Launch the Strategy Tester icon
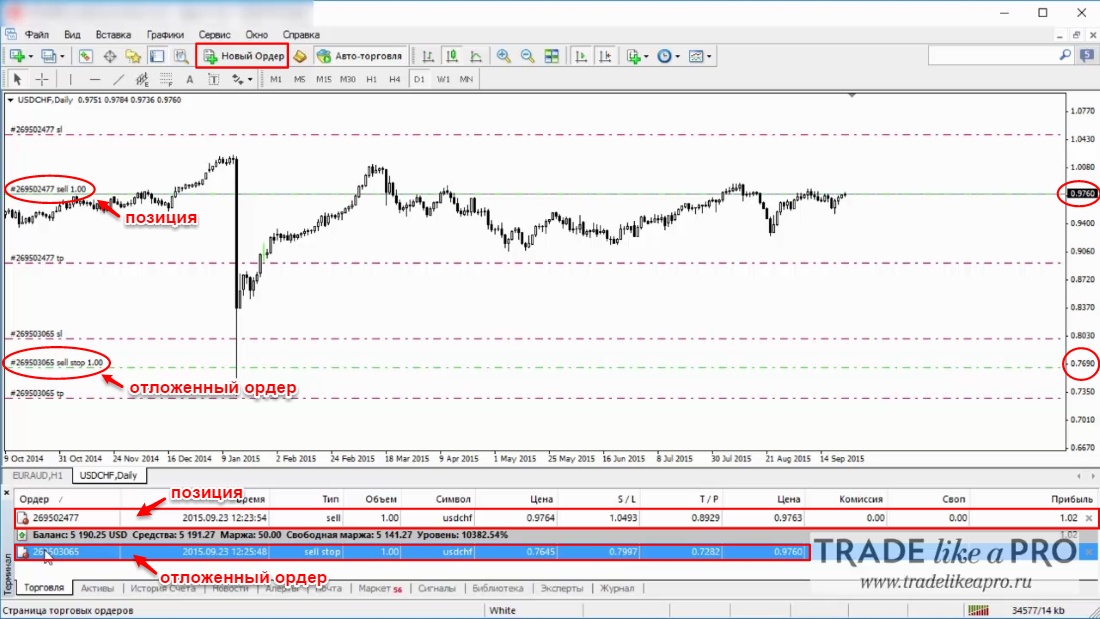Viewport: 1100px width, 619px height. (x=181, y=56)
